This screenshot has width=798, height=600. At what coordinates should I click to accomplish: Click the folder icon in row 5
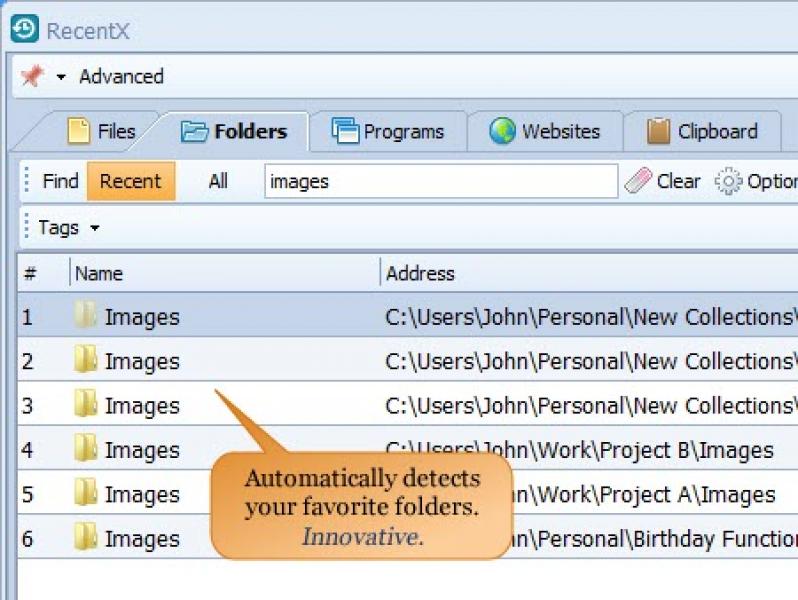coord(85,491)
